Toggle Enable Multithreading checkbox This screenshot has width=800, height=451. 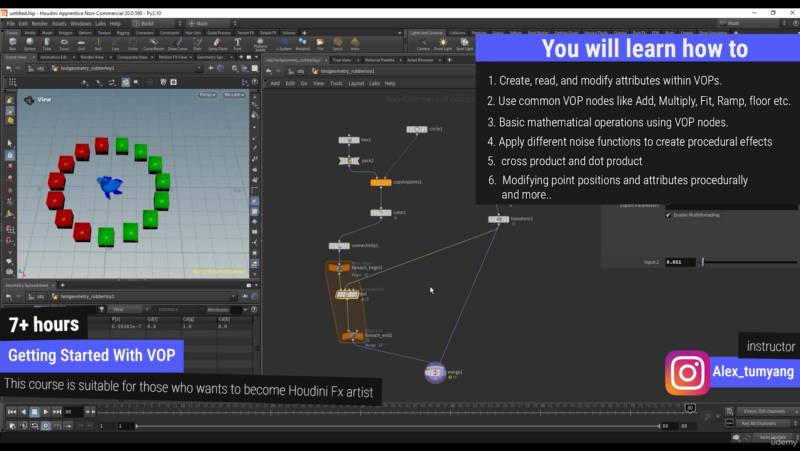coord(668,215)
